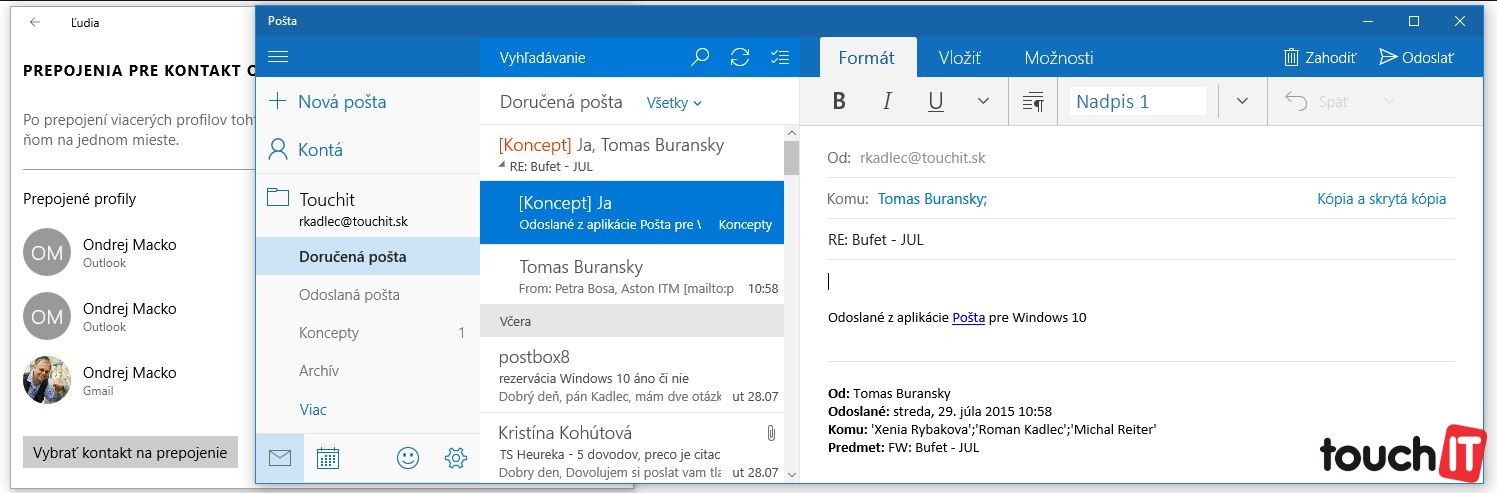Open settings gear icon
The image size is (1497, 493).
click(x=456, y=458)
